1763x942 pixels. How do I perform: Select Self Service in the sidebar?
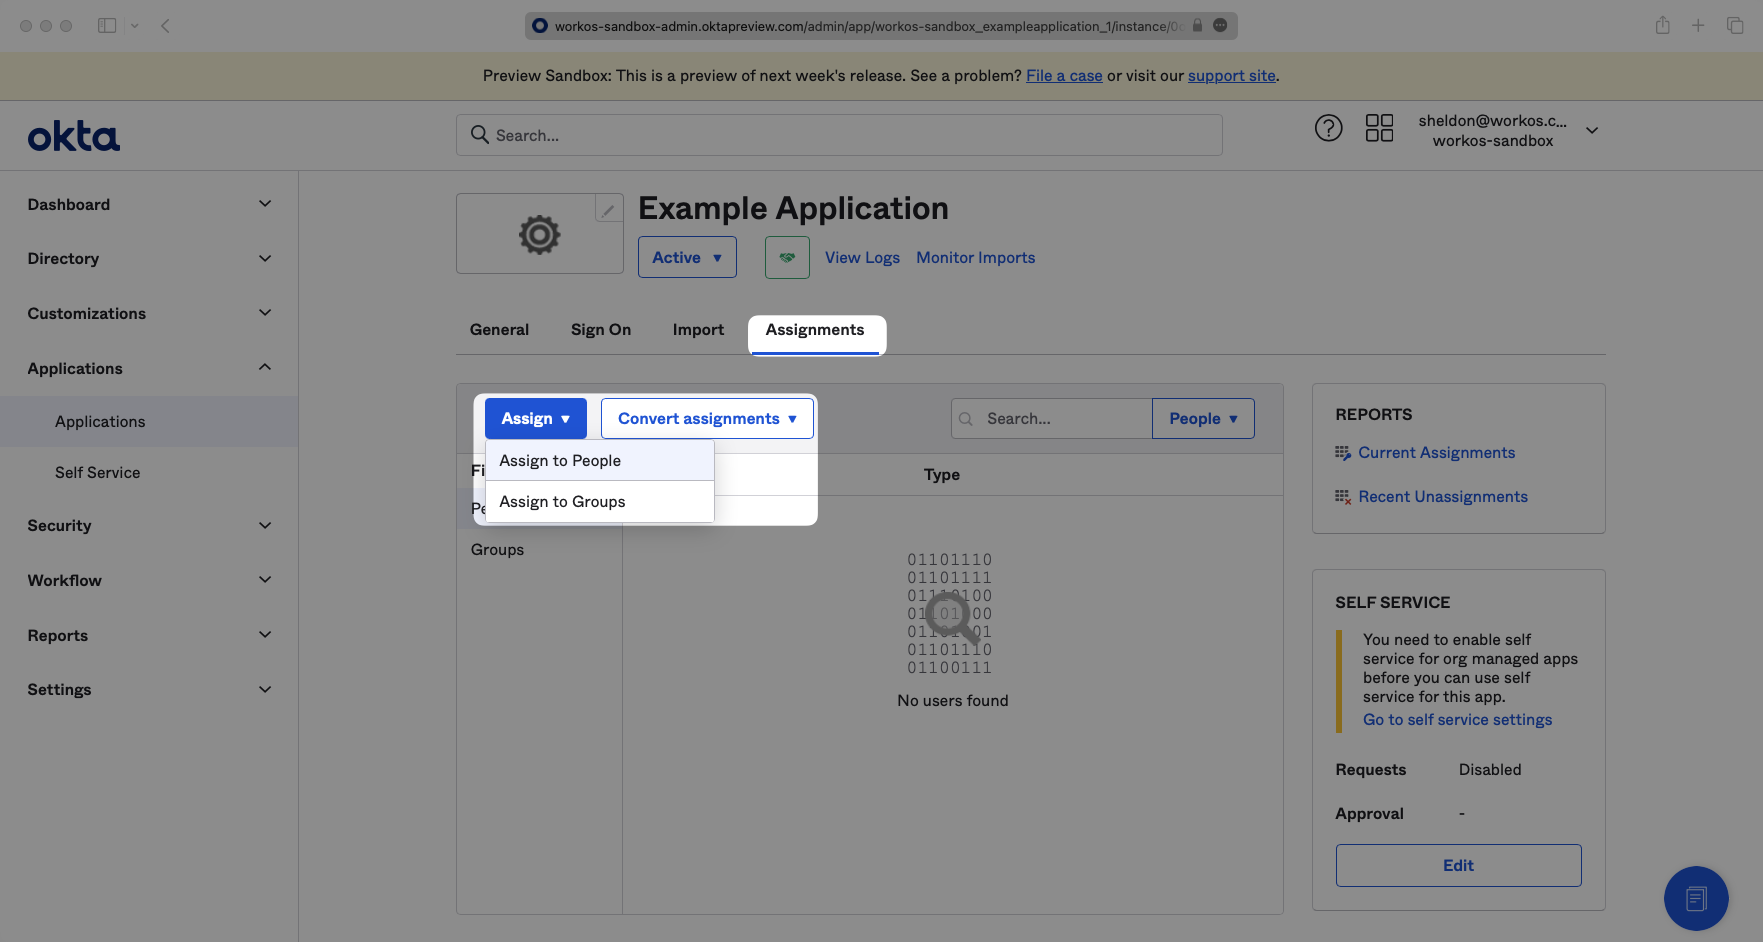coord(98,473)
